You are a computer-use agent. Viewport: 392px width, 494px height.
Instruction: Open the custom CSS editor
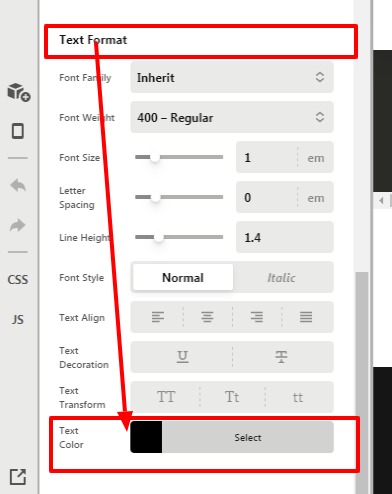pos(18,280)
